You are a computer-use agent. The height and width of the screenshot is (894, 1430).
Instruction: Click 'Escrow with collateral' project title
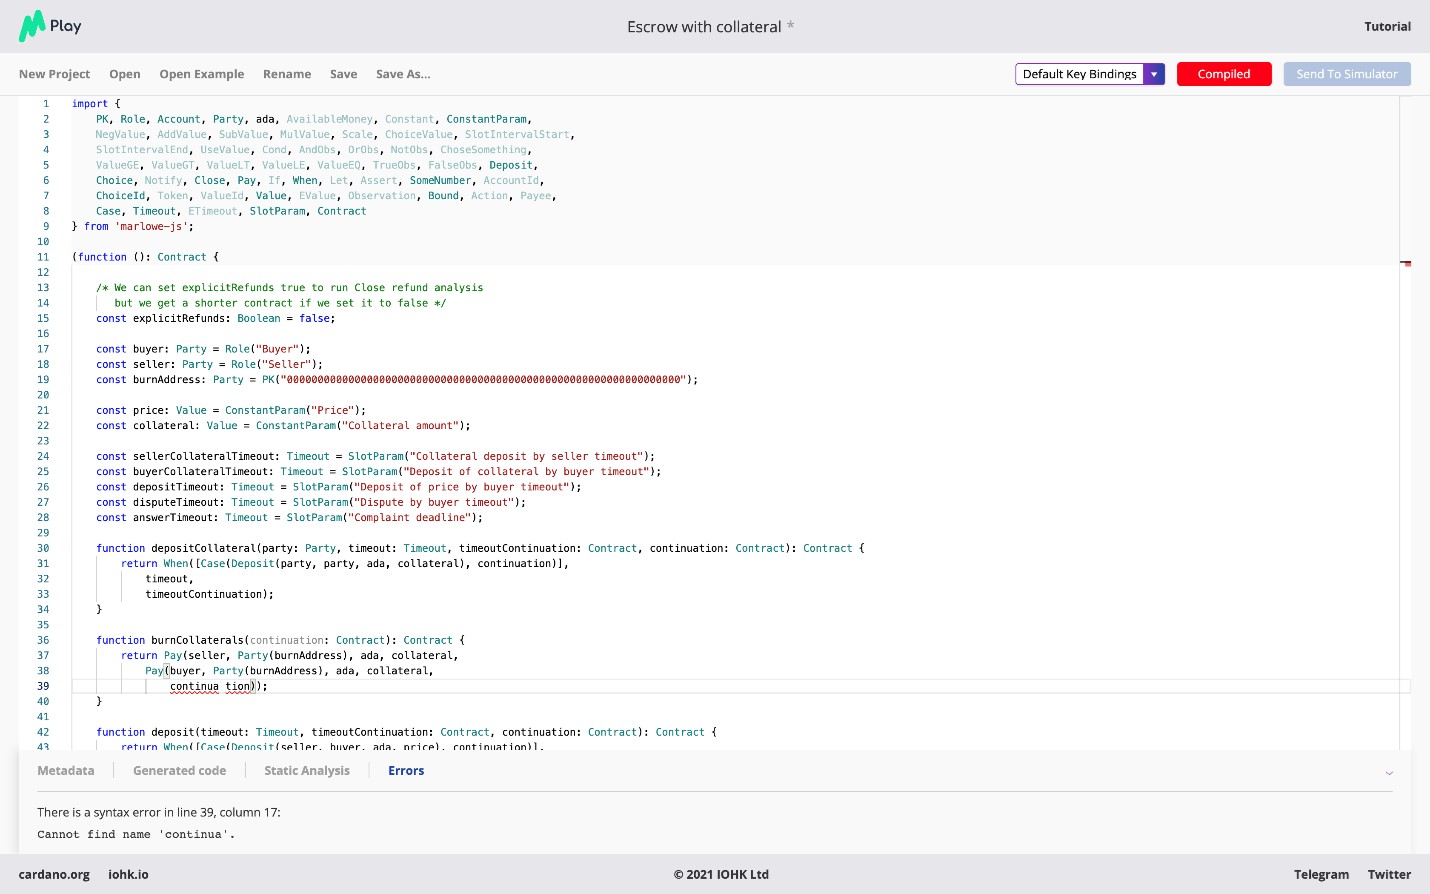[704, 27]
